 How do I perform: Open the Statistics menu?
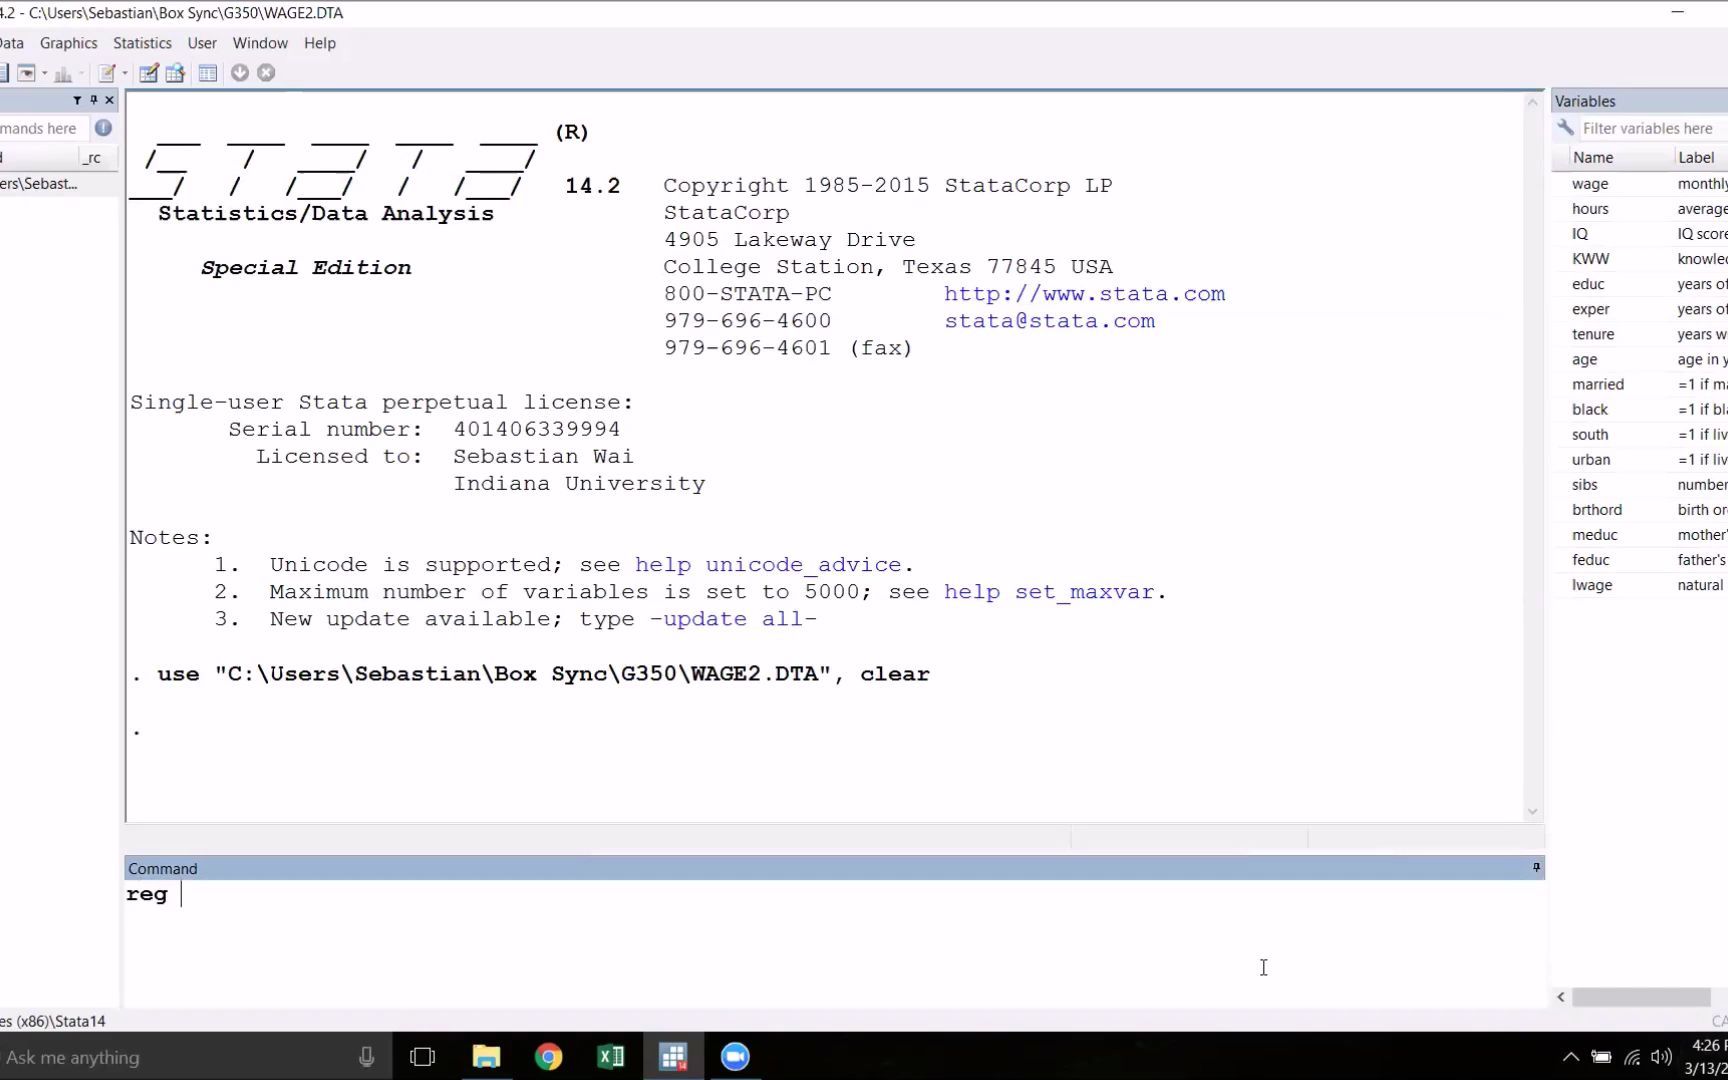[x=142, y=43]
